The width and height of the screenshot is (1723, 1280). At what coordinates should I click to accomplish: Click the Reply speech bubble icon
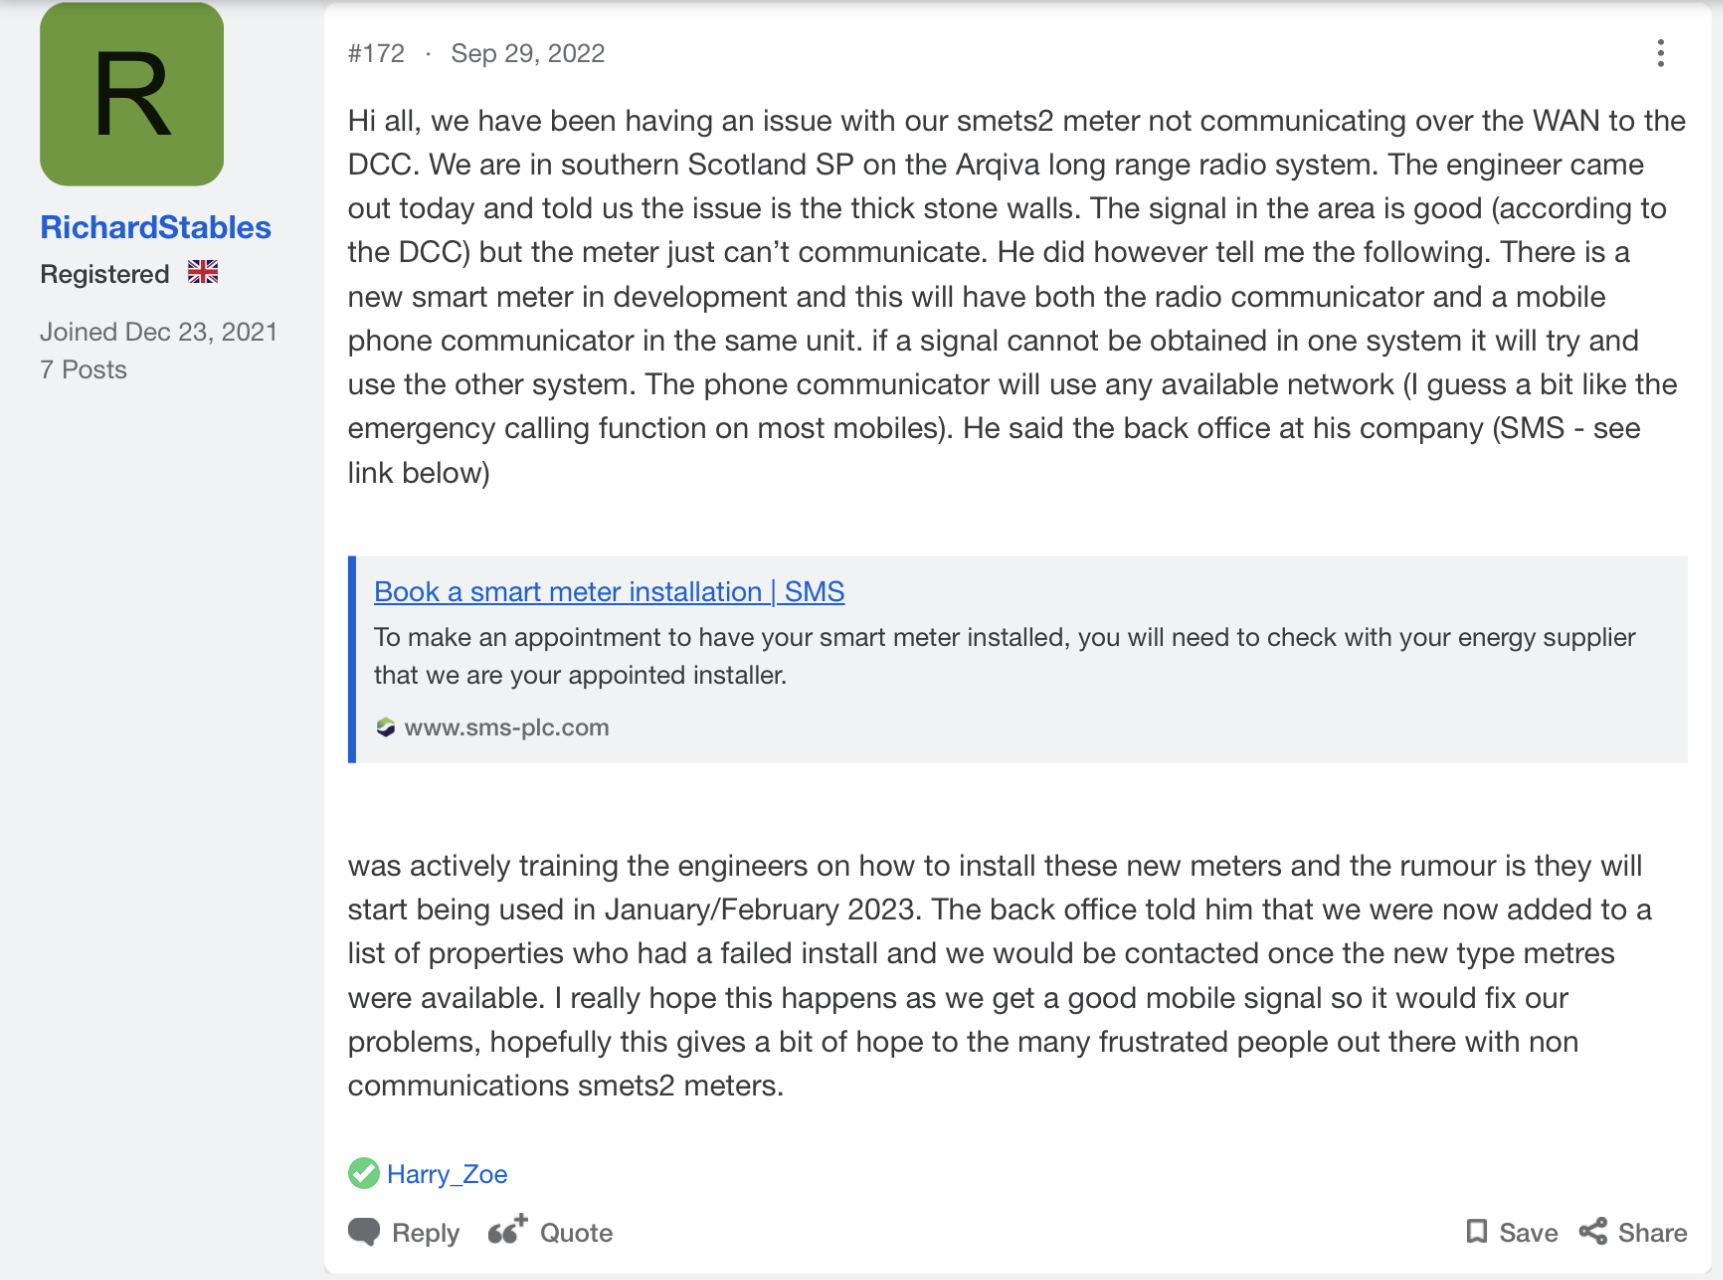[x=364, y=1232]
